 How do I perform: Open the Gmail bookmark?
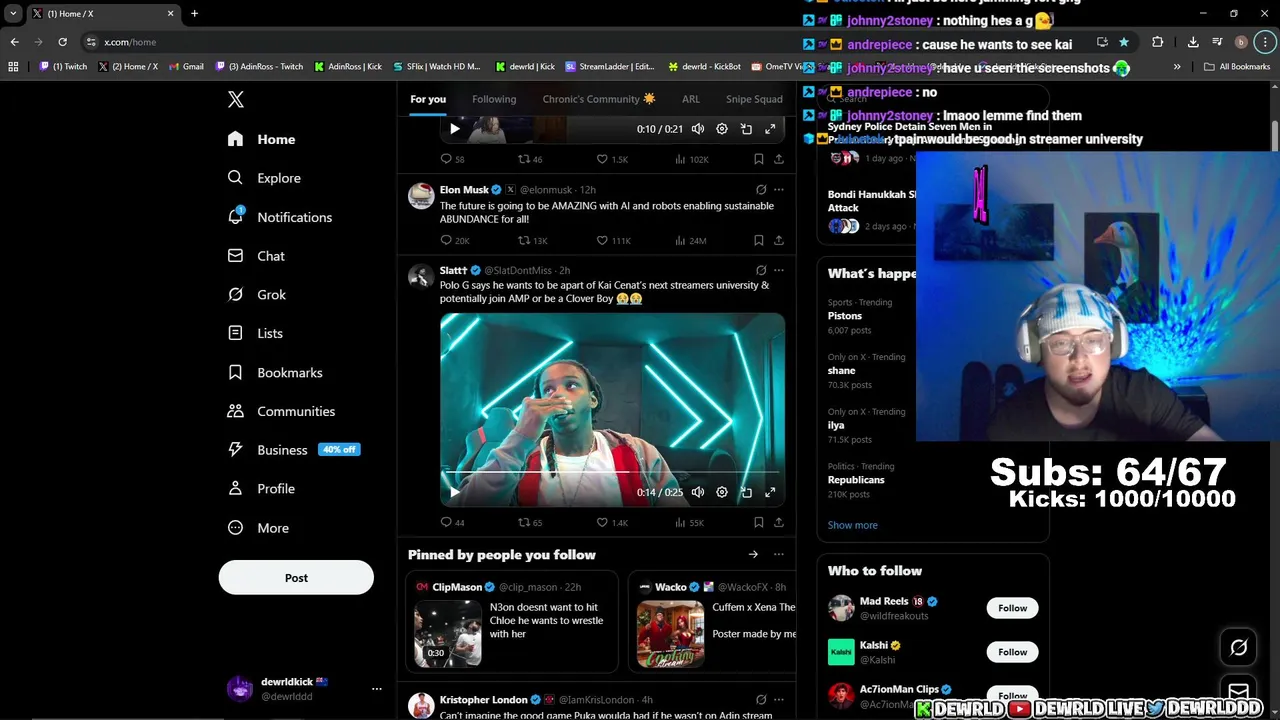click(x=186, y=67)
